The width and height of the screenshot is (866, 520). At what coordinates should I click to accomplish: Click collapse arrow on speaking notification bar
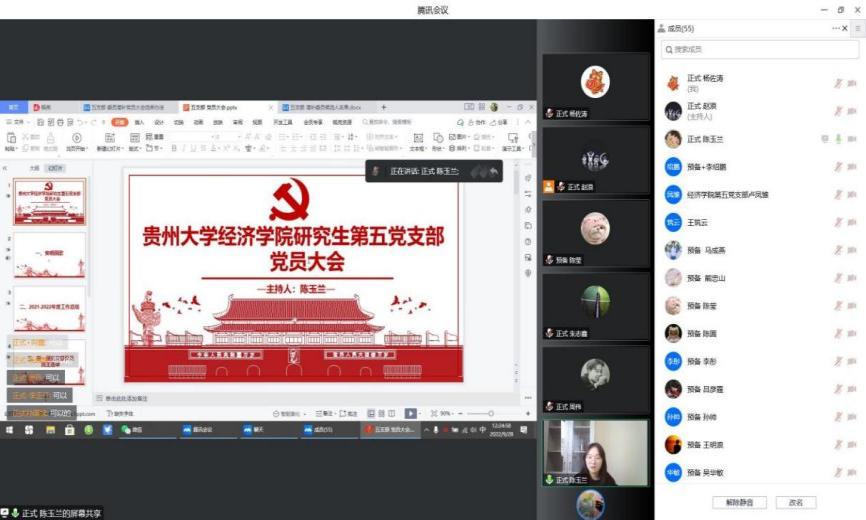coord(494,171)
